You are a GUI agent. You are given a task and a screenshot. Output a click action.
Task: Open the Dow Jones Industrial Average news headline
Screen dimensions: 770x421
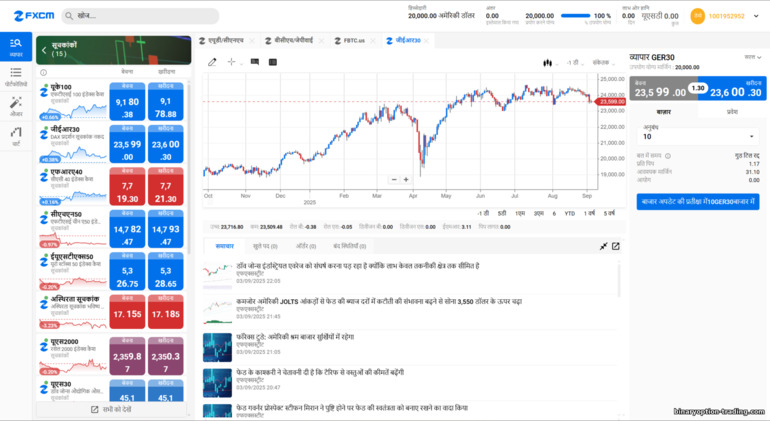(358, 266)
